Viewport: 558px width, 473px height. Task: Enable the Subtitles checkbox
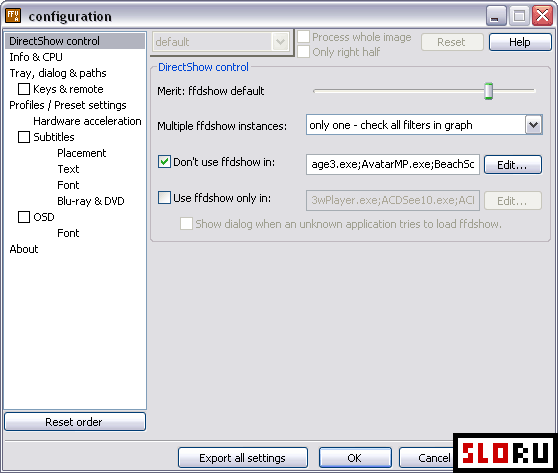point(24,137)
